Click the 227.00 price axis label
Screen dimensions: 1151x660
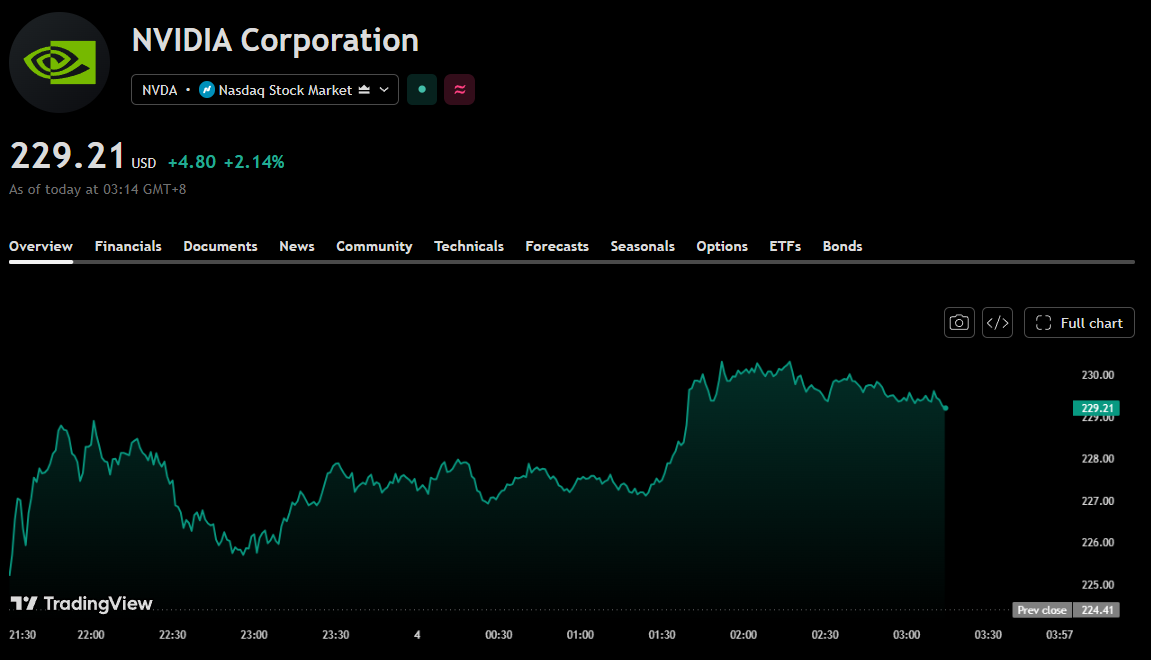1097,501
